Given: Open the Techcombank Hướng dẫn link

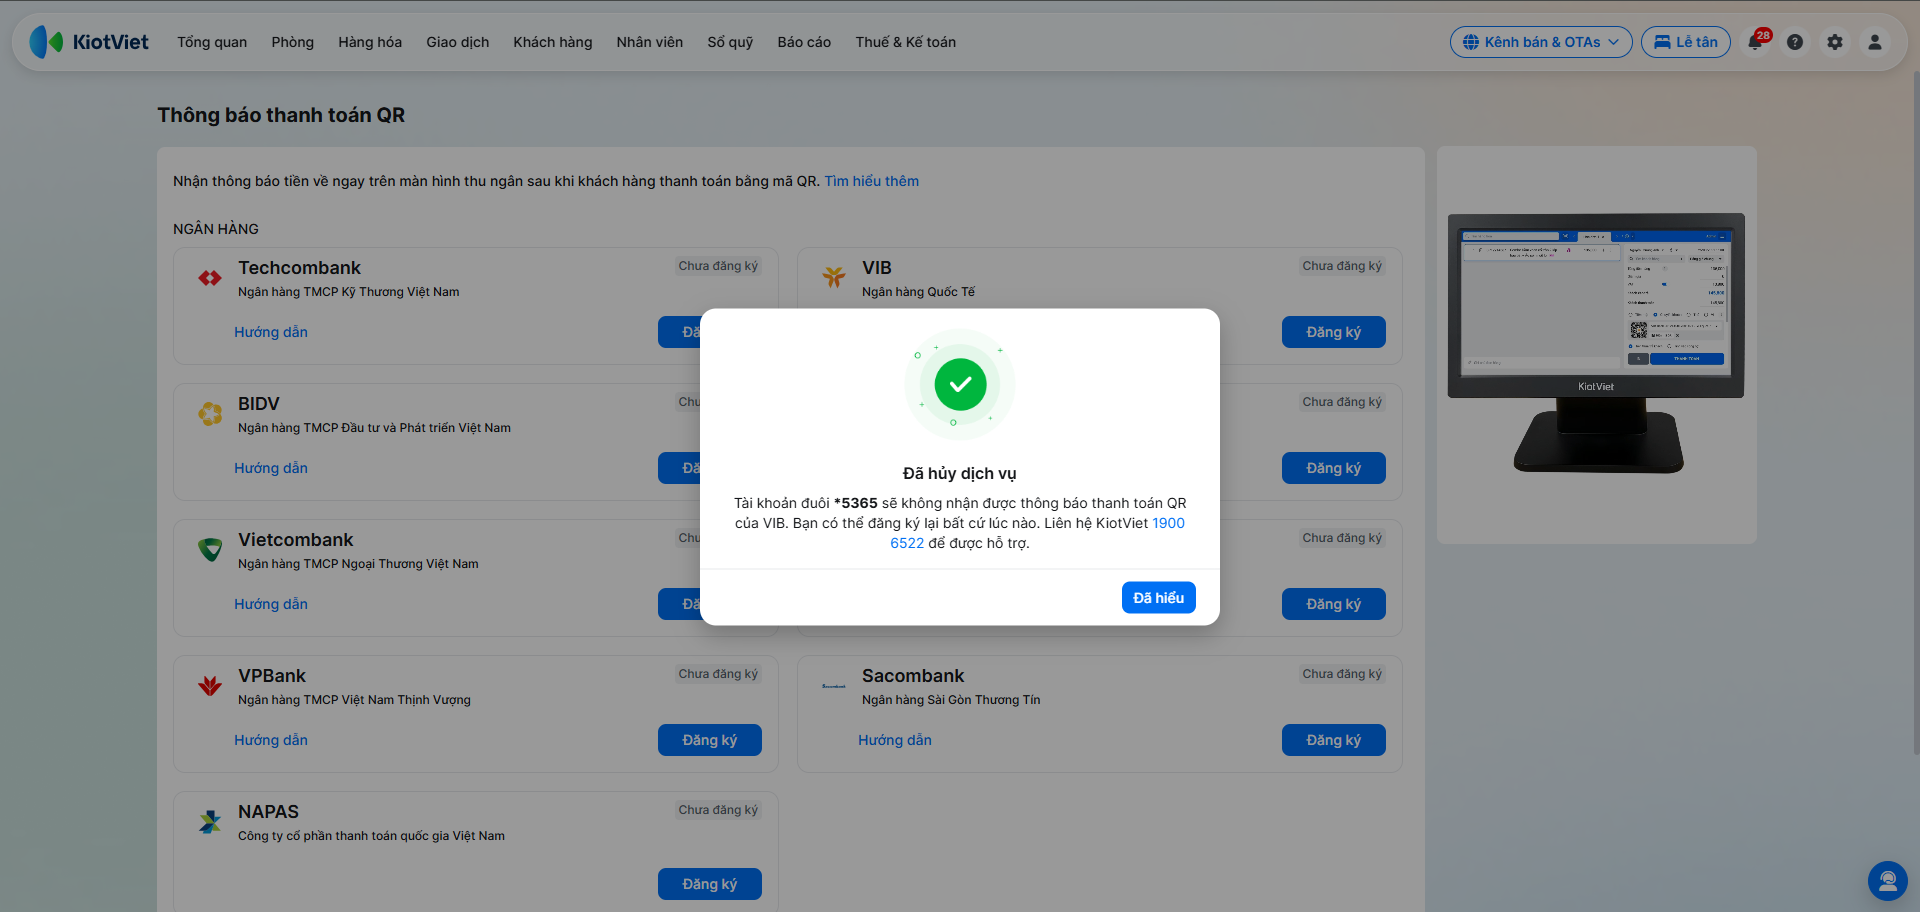Looking at the screenshot, I should point(271,332).
